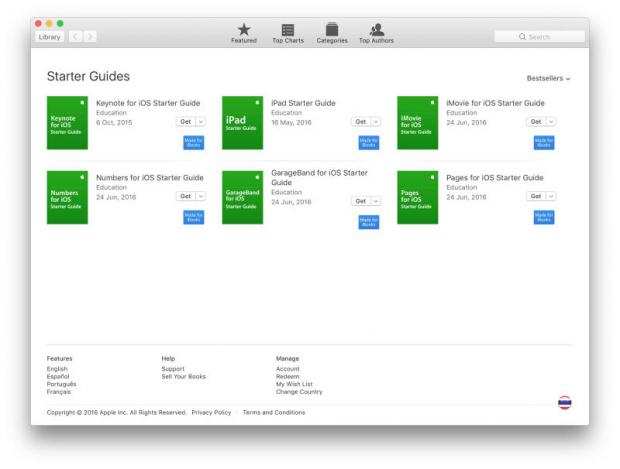Click the Made for iBooks badge under Numbers
This screenshot has height=469, width=620.
(193, 217)
